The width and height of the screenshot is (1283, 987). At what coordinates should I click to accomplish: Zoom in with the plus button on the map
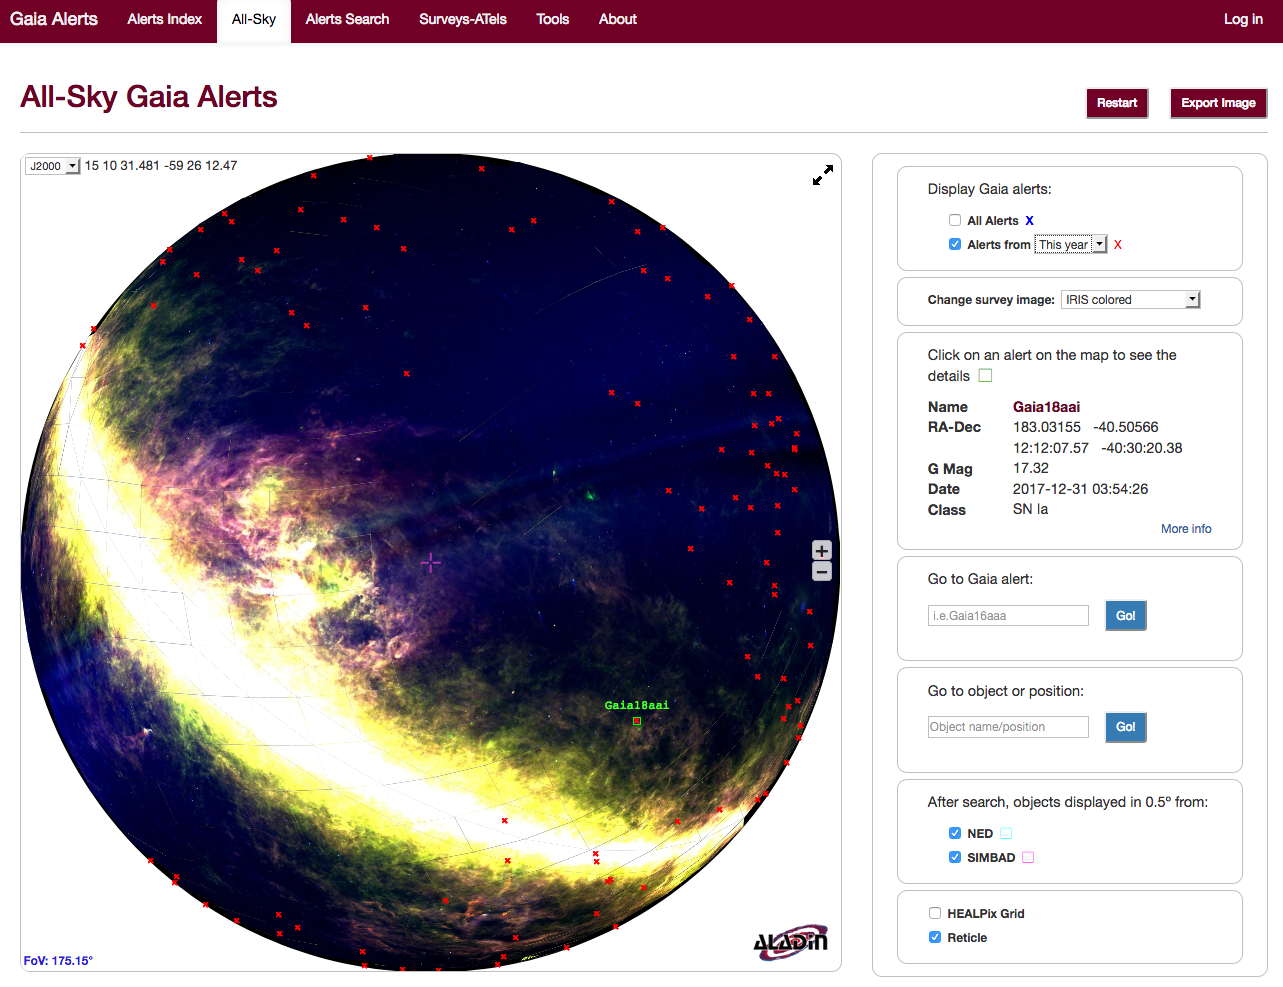pyautogui.click(x=822, y=551)
